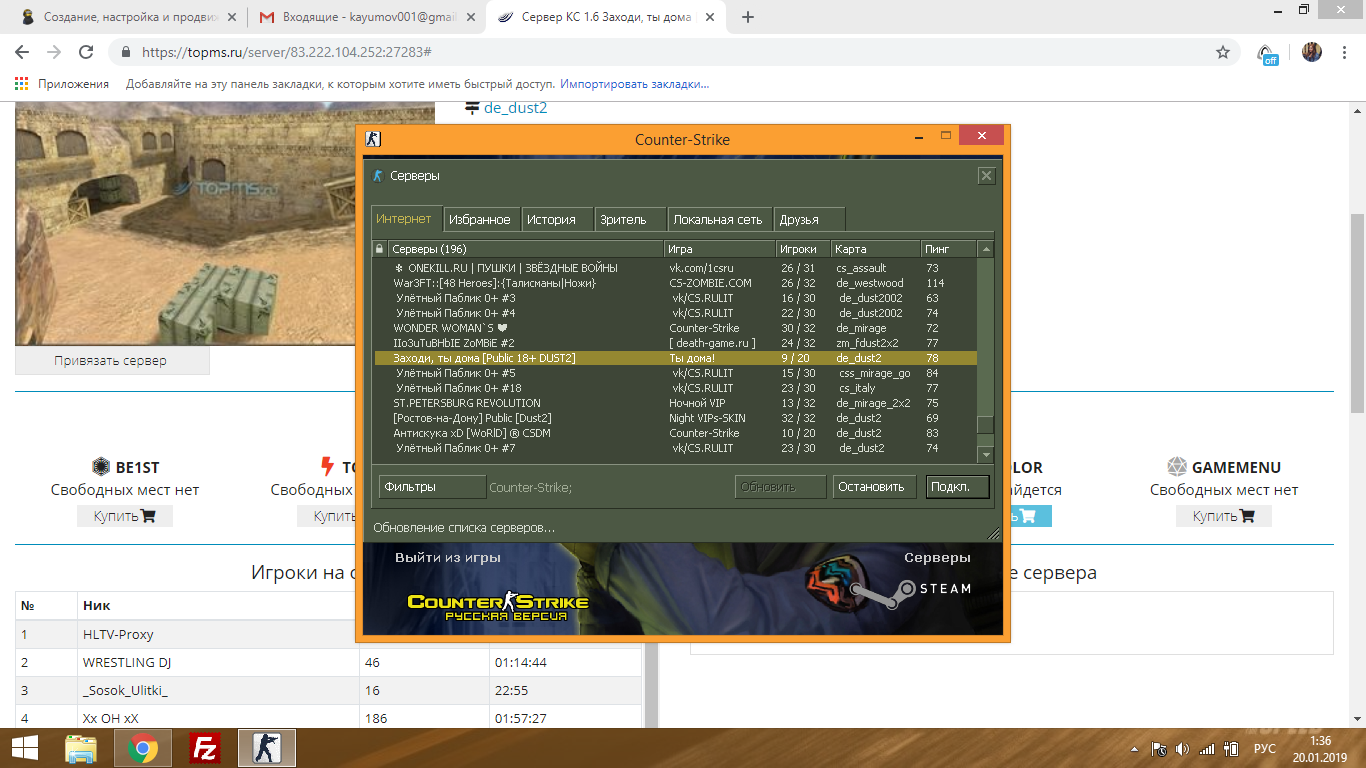Select the WONDER WOMAN`S server row
This screenshot has height=768, width=1366.
click(675, 328)
